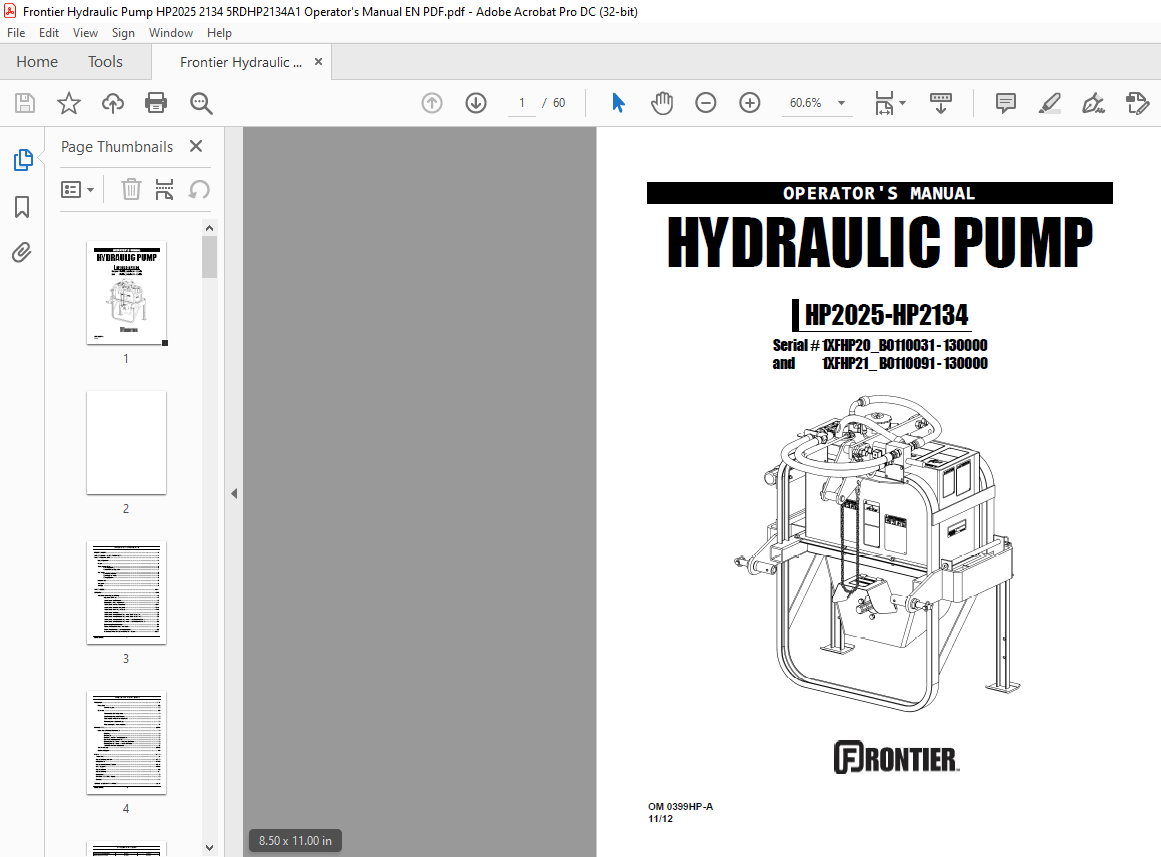Select page 1 thumbnail
Viewport: 1161px width, 857px height.
click(127, 293)
